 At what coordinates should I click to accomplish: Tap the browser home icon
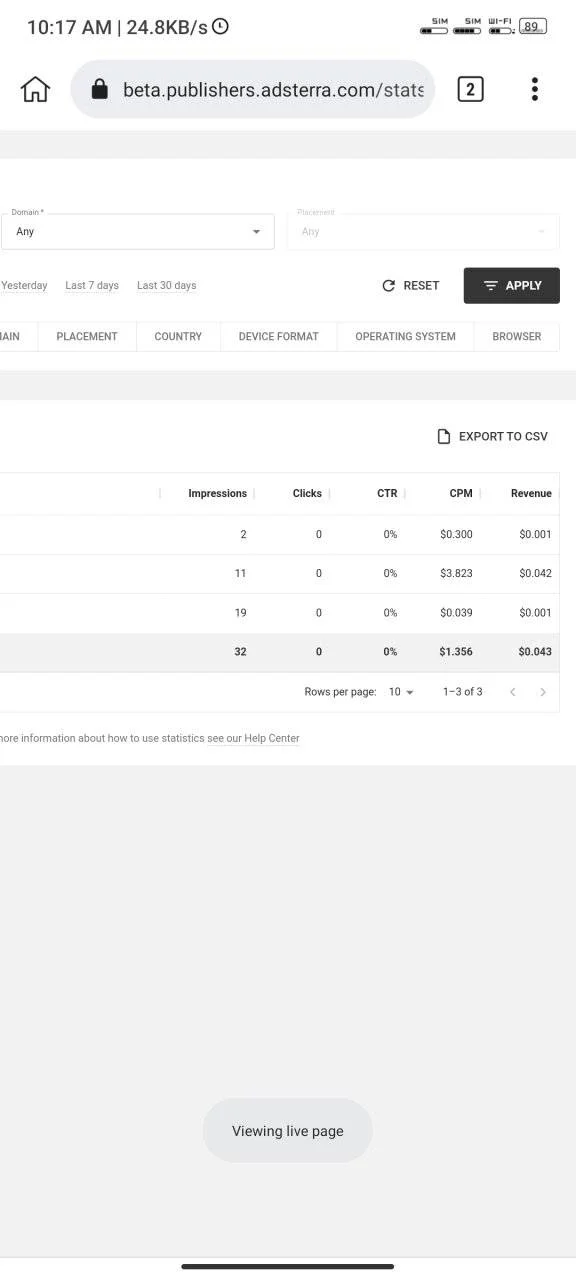coord(35,89)
